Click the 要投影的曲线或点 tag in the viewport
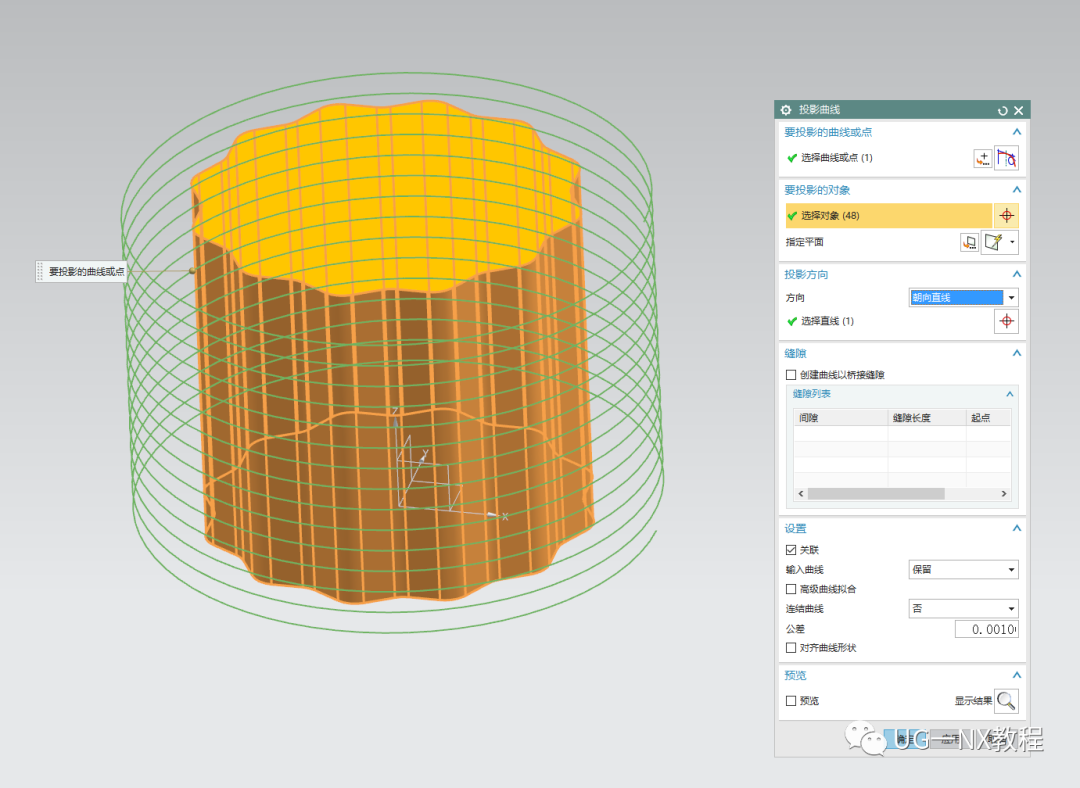The width and height of the screenshot is (1080, 788). (x=81, y=271)
